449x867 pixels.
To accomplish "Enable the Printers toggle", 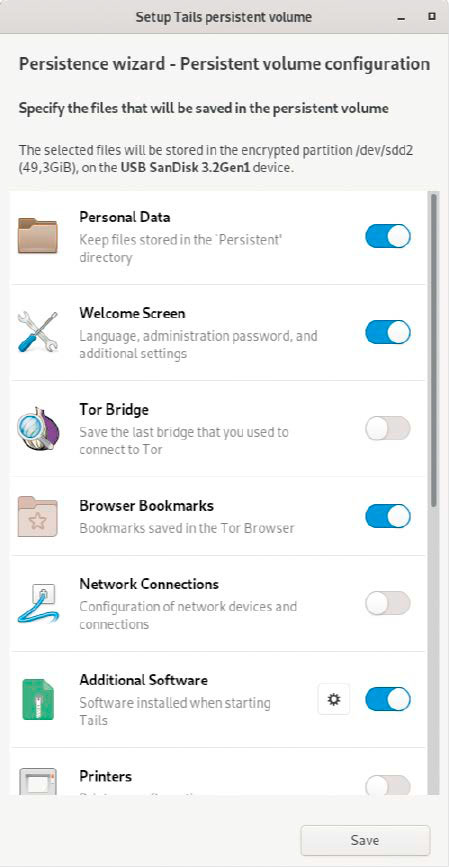I will [x=388, y=785].
